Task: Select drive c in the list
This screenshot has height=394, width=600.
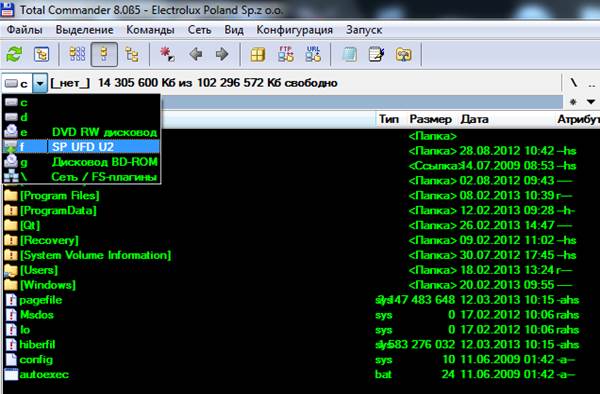Action: tap(81, 102)
